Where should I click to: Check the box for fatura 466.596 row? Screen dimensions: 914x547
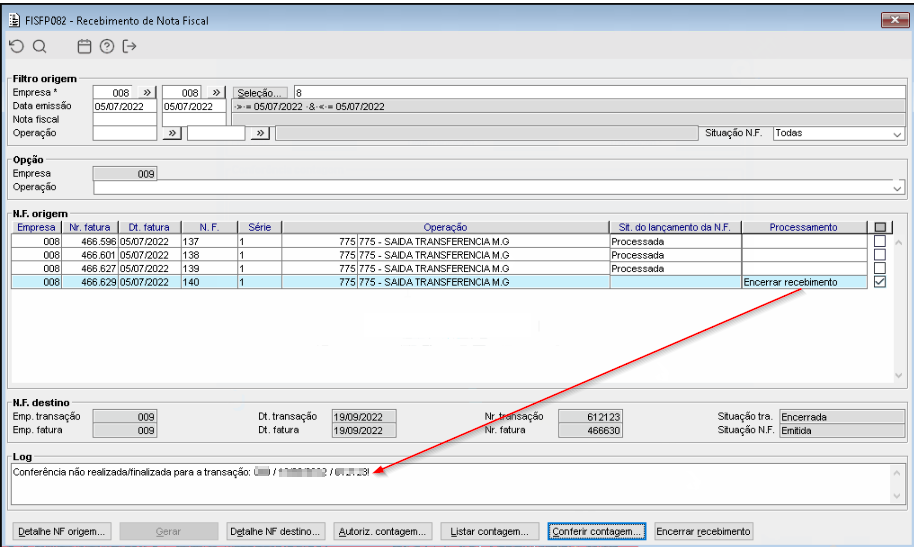pos(880,241)
